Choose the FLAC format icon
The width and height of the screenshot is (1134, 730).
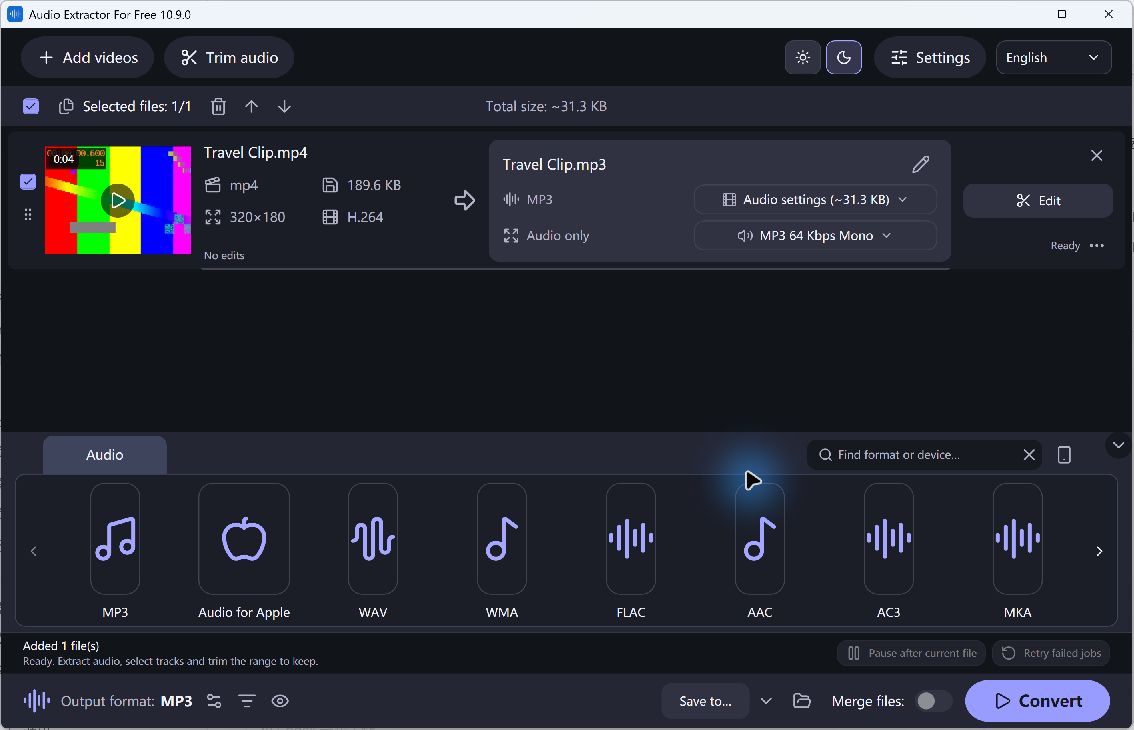coord(631,539)
